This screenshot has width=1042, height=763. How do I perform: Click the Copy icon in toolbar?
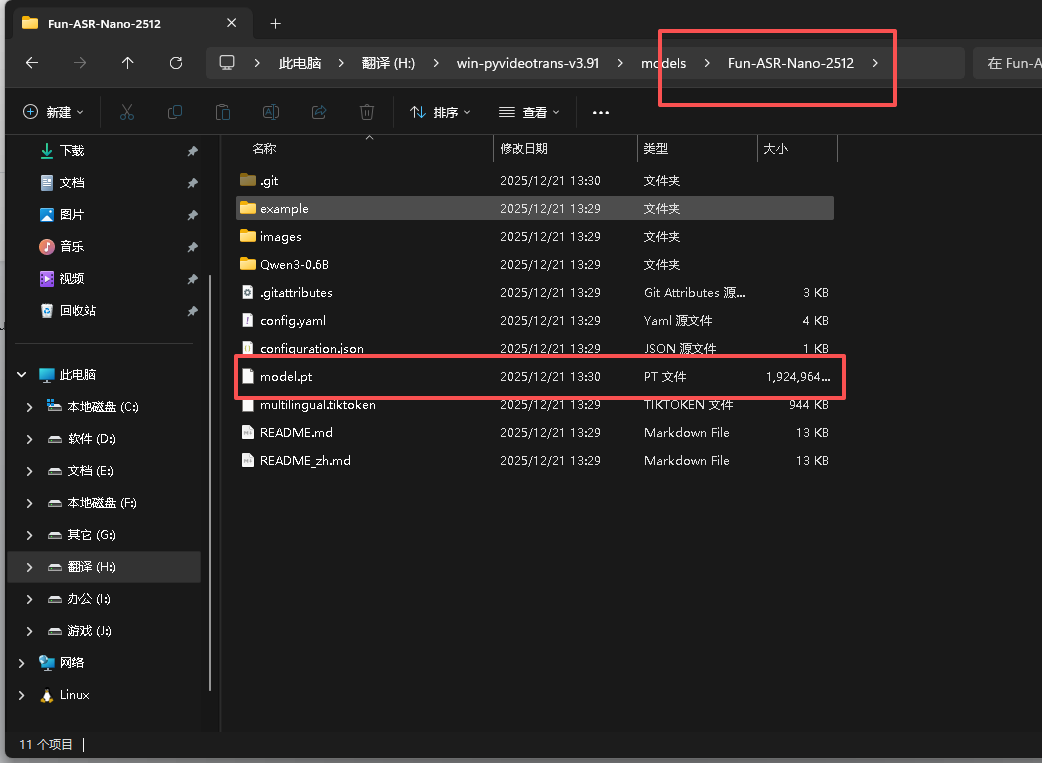point(175,113)
